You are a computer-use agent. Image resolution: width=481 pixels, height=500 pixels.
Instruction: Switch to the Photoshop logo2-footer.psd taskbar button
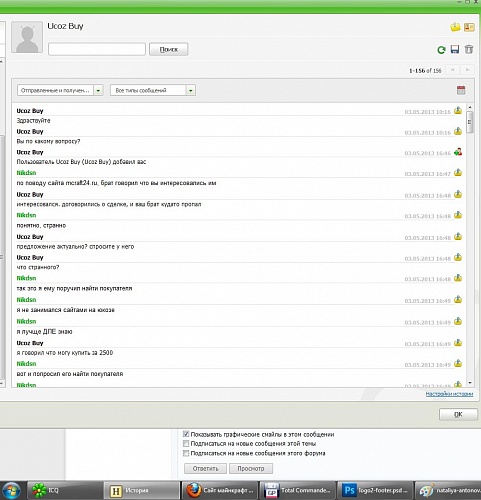tap(375, 490)
